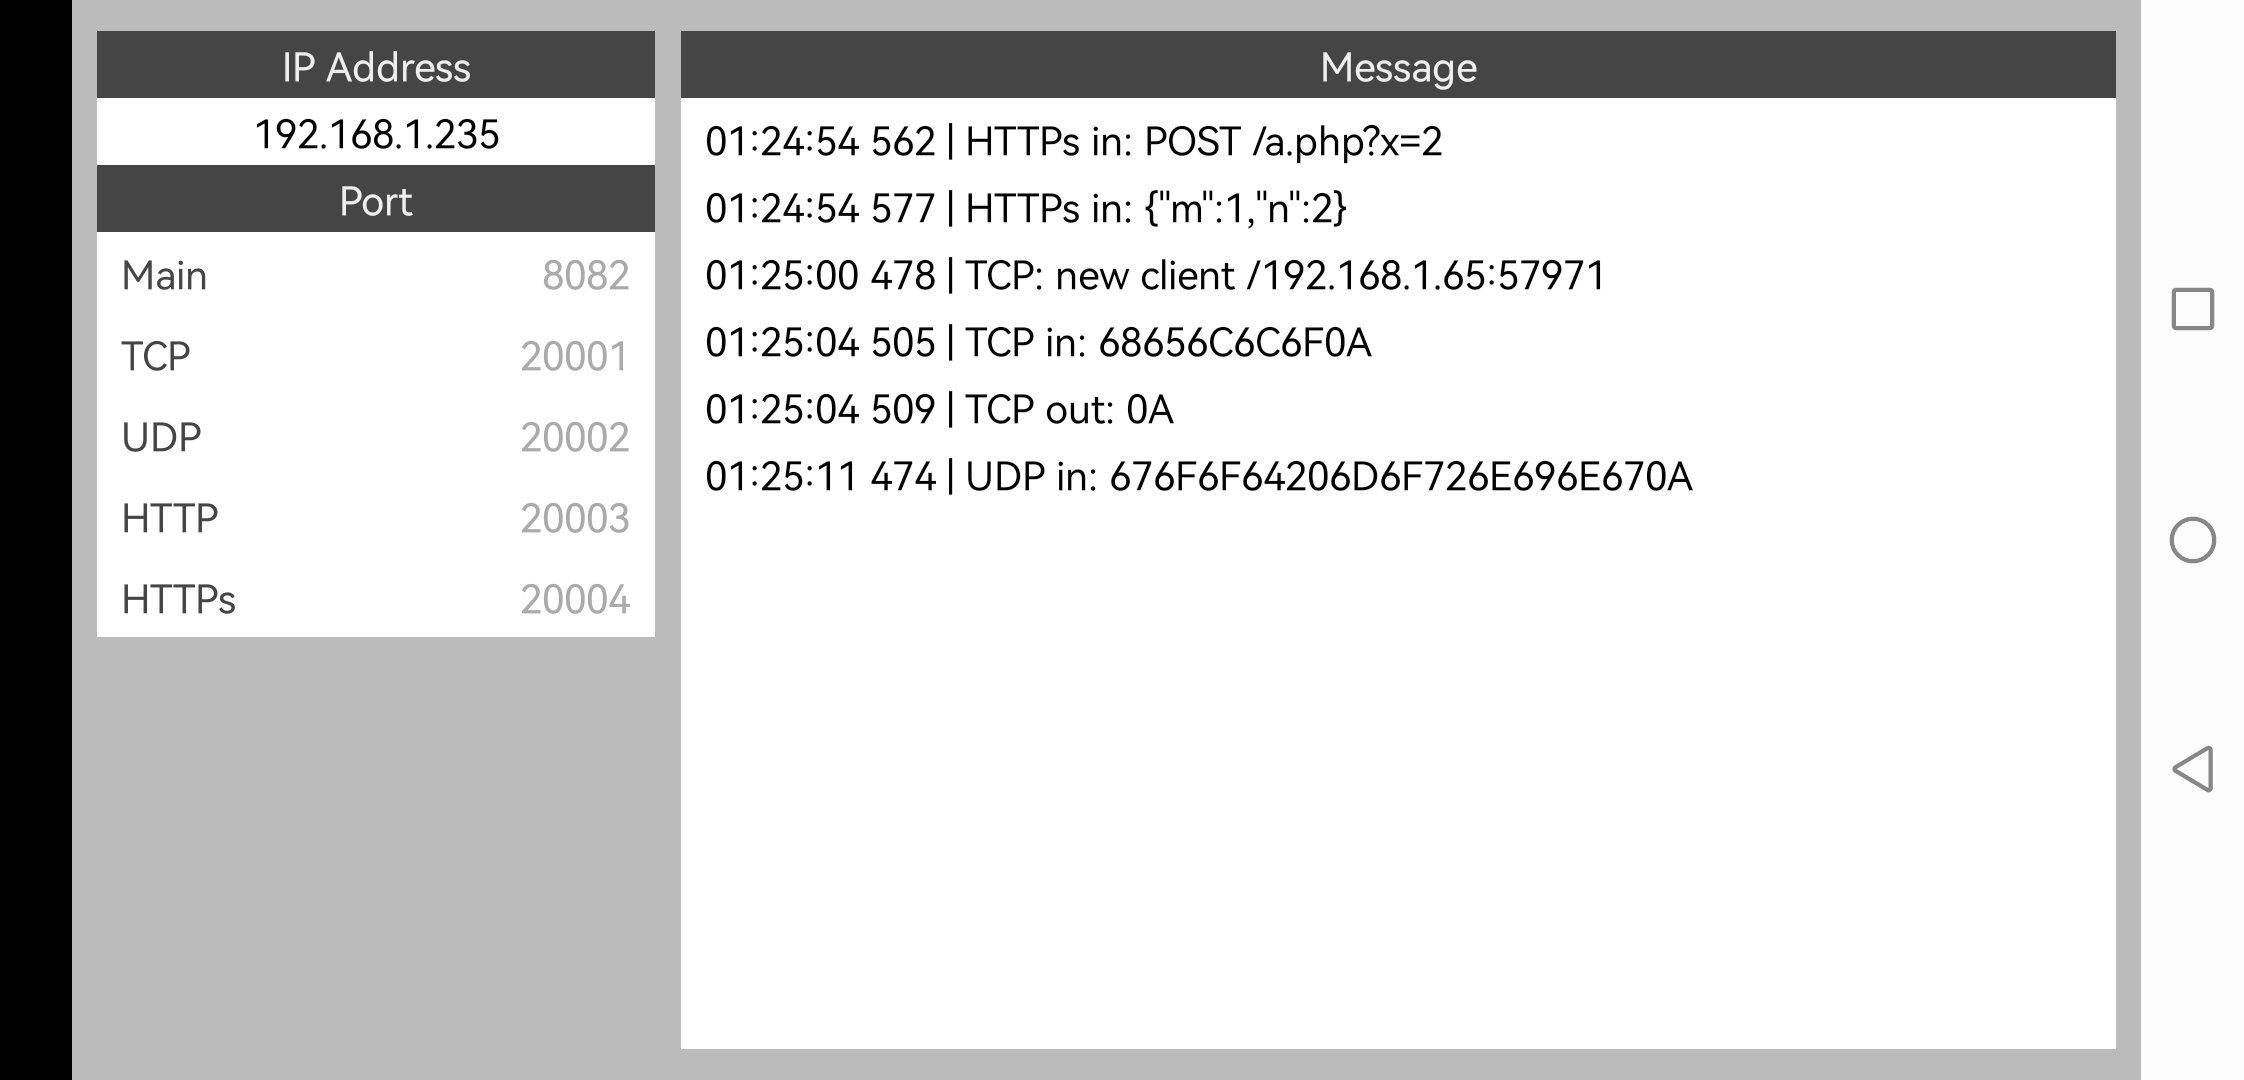Image resolution: width=2244 pixels, height=1080 pixels.
Task: Select the TCP in 68656C6C6F0A message
Action: pyautogui.click(x=1037, y=343)
